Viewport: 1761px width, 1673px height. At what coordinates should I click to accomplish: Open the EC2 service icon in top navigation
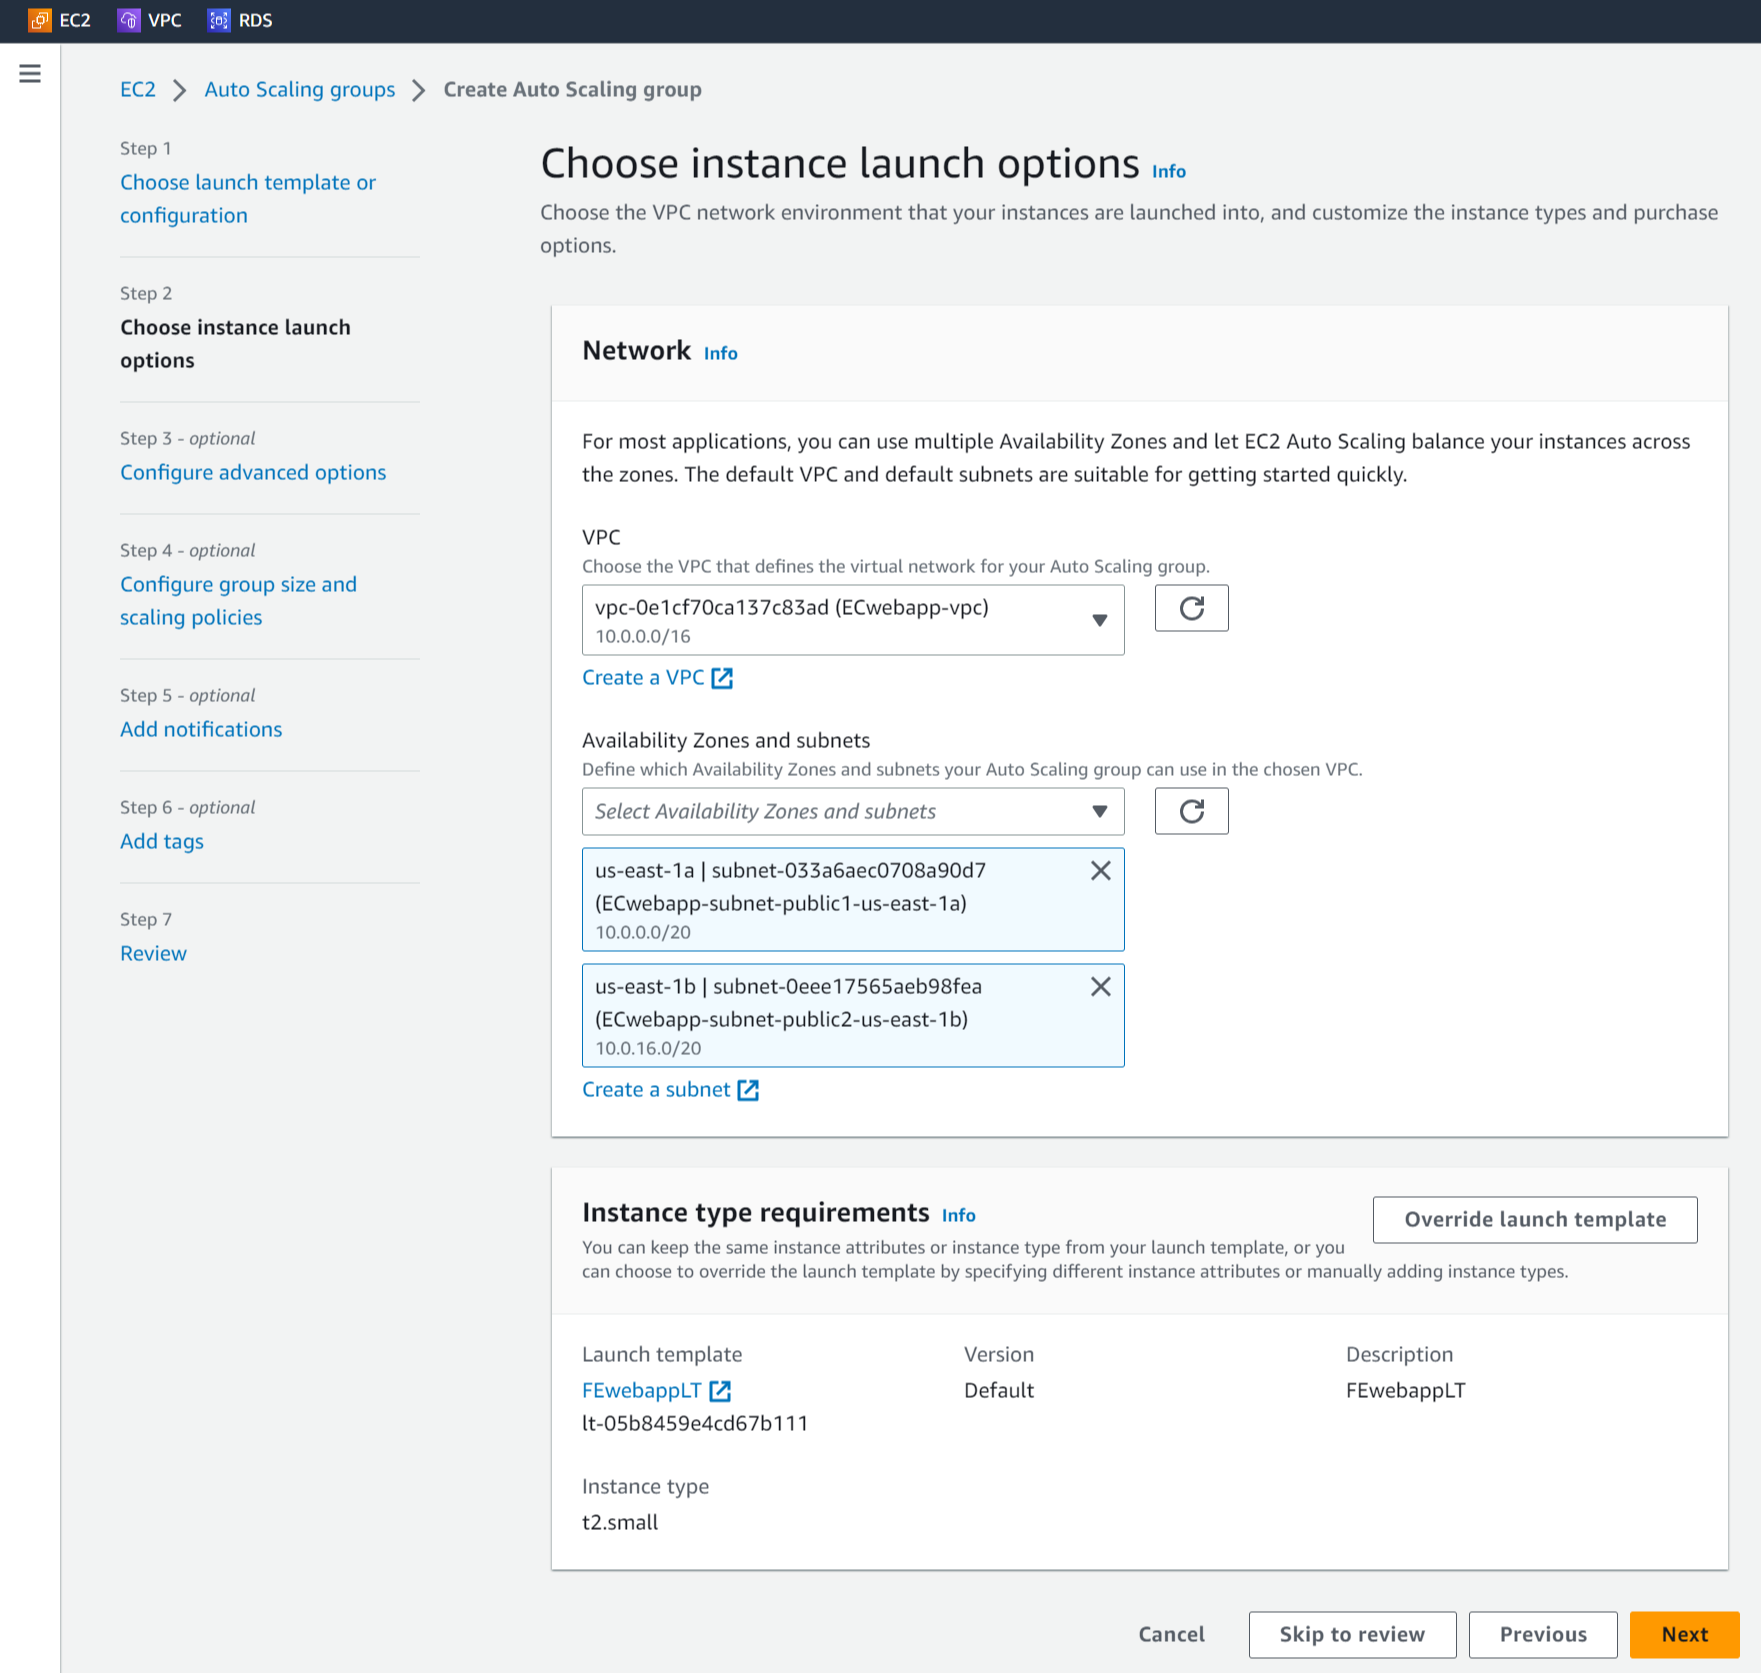(x=40, y=20)
